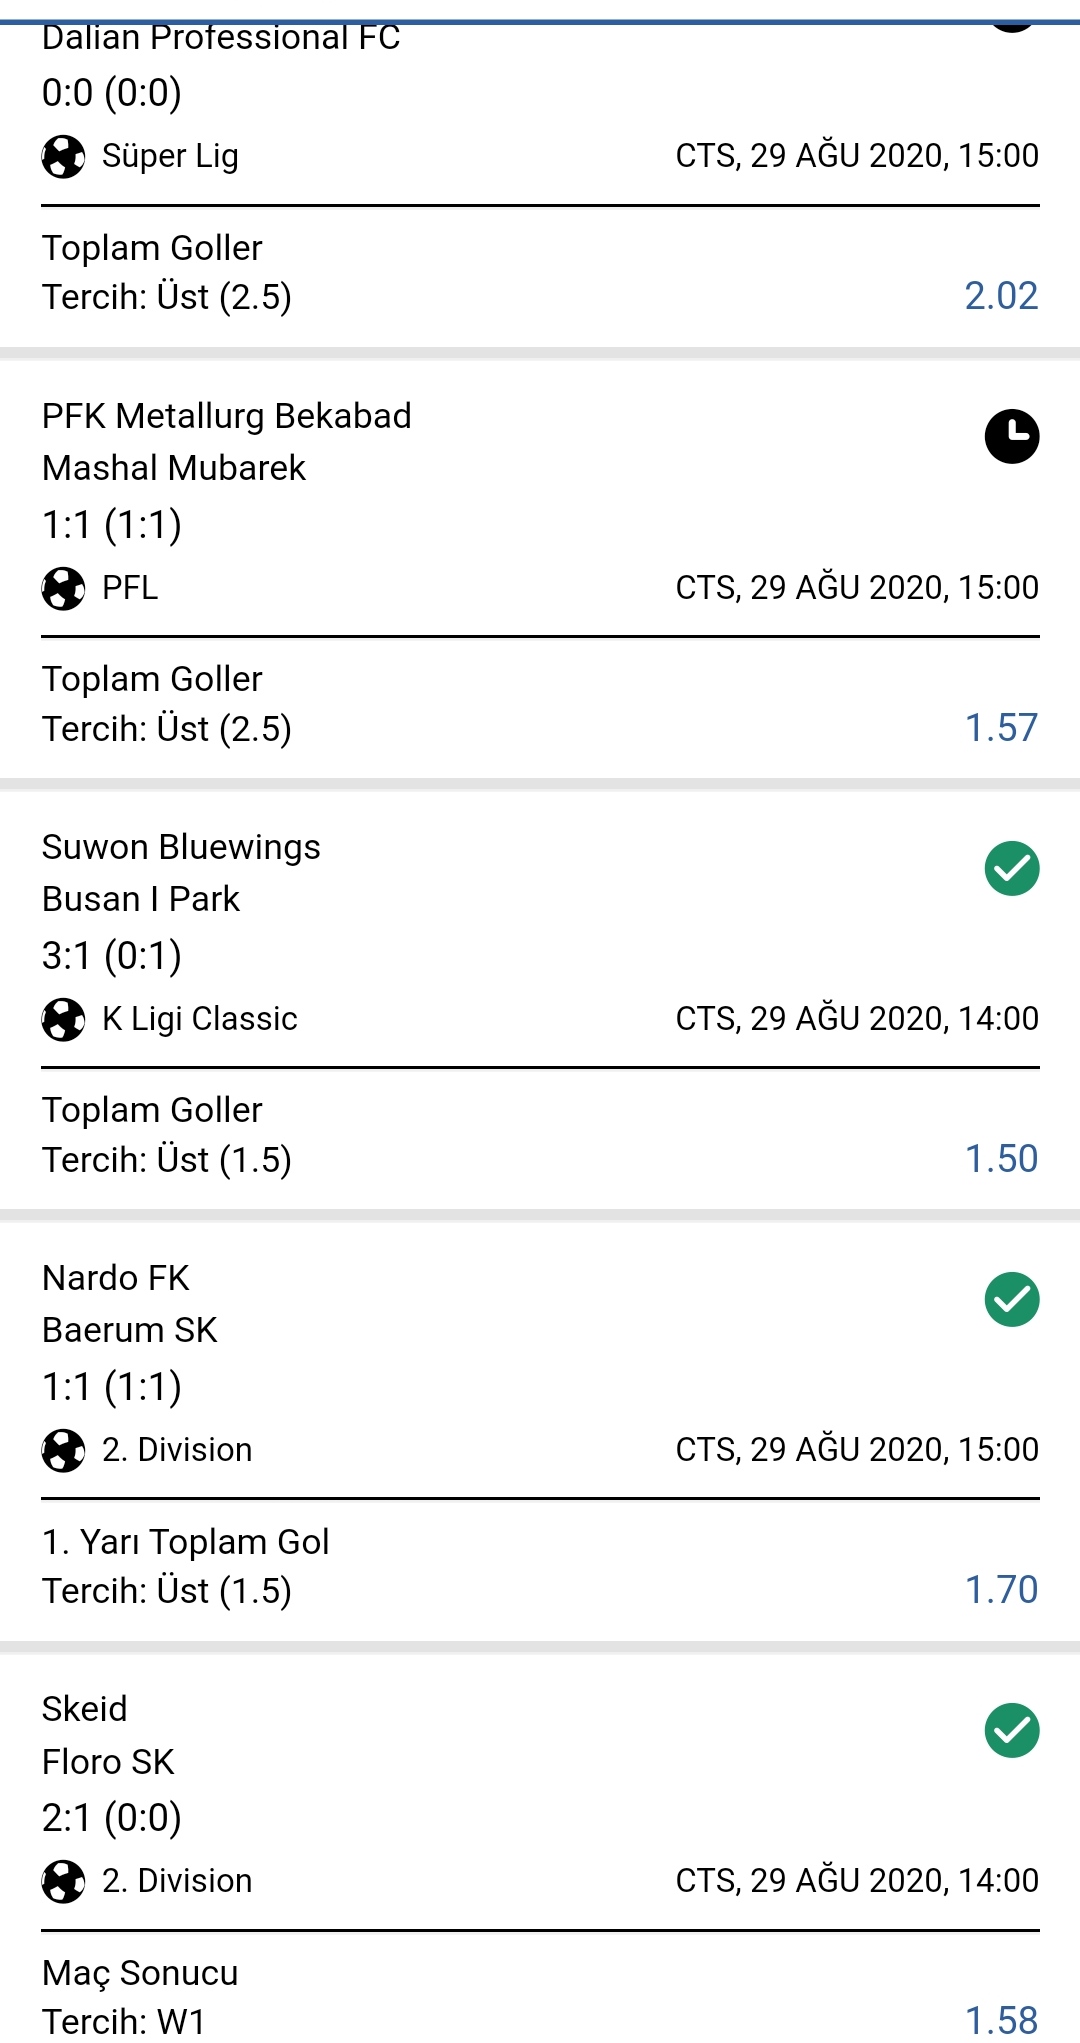This screenshot has width=1080, height=2043.
Task: Tap the pending clock icon for PFK Metallurg Bekabad
Action: 1012,436
